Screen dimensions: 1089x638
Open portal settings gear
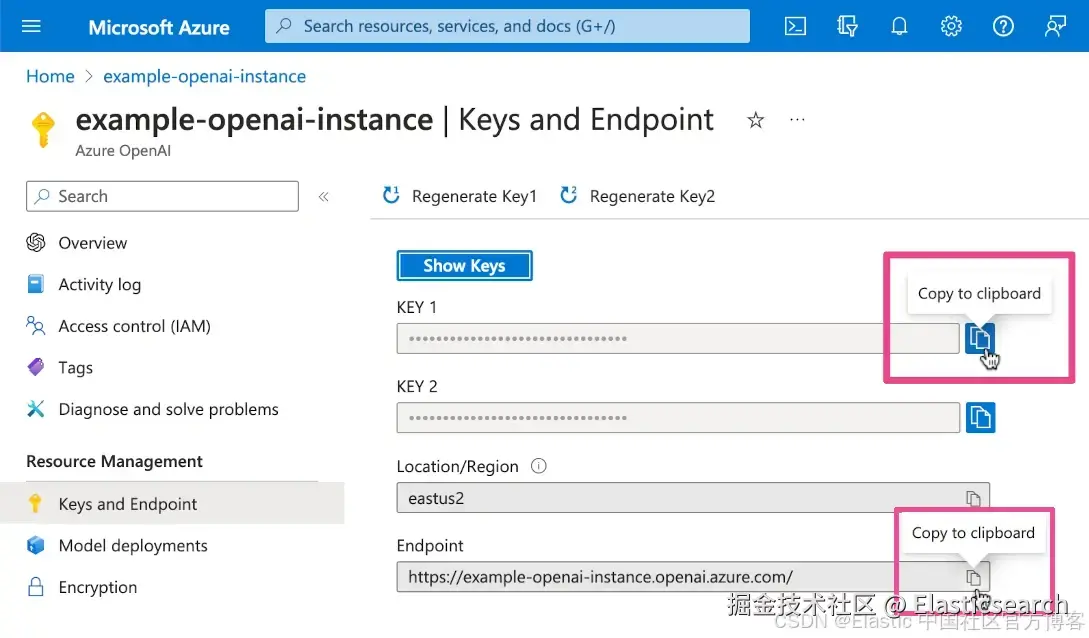(x=951, y=26)
